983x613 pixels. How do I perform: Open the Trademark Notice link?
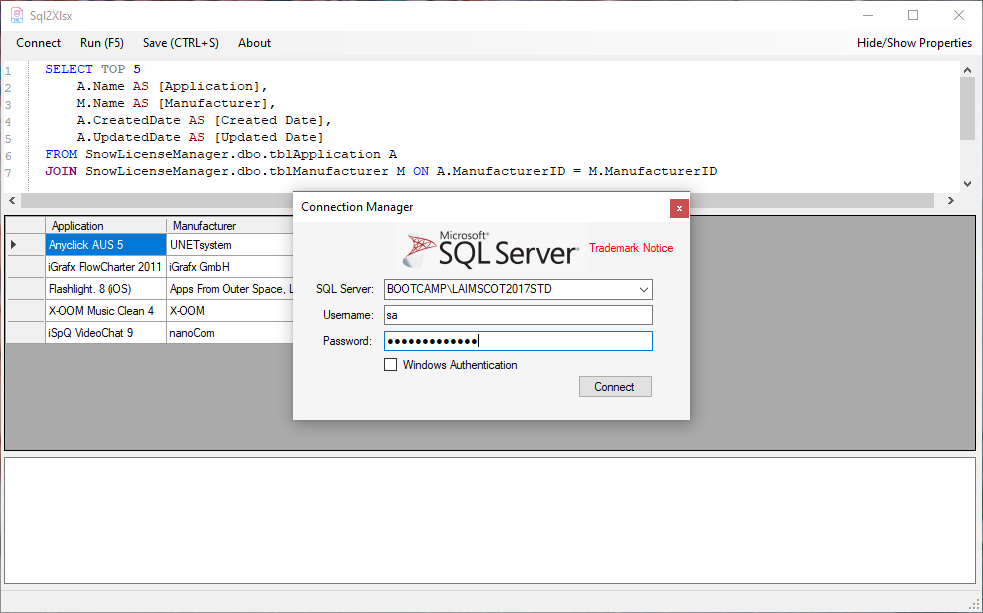click(631, 248)
